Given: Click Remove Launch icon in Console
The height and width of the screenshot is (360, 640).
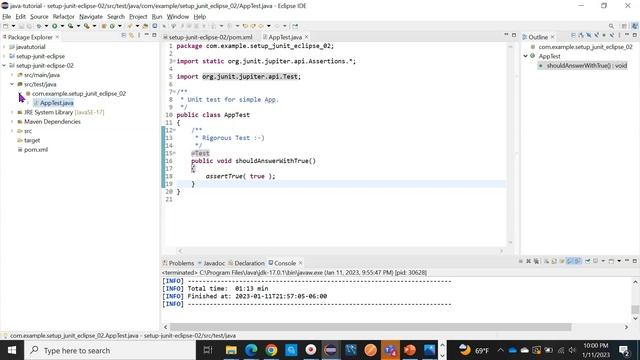Looking at the screenshot, I should (x=529, y=261).
